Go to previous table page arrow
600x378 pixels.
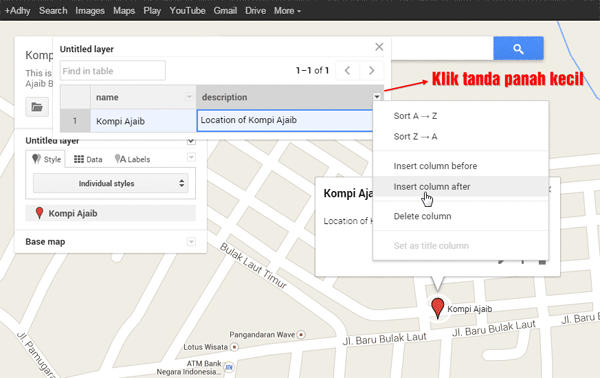pyautogui.click(x=347, y=70)
